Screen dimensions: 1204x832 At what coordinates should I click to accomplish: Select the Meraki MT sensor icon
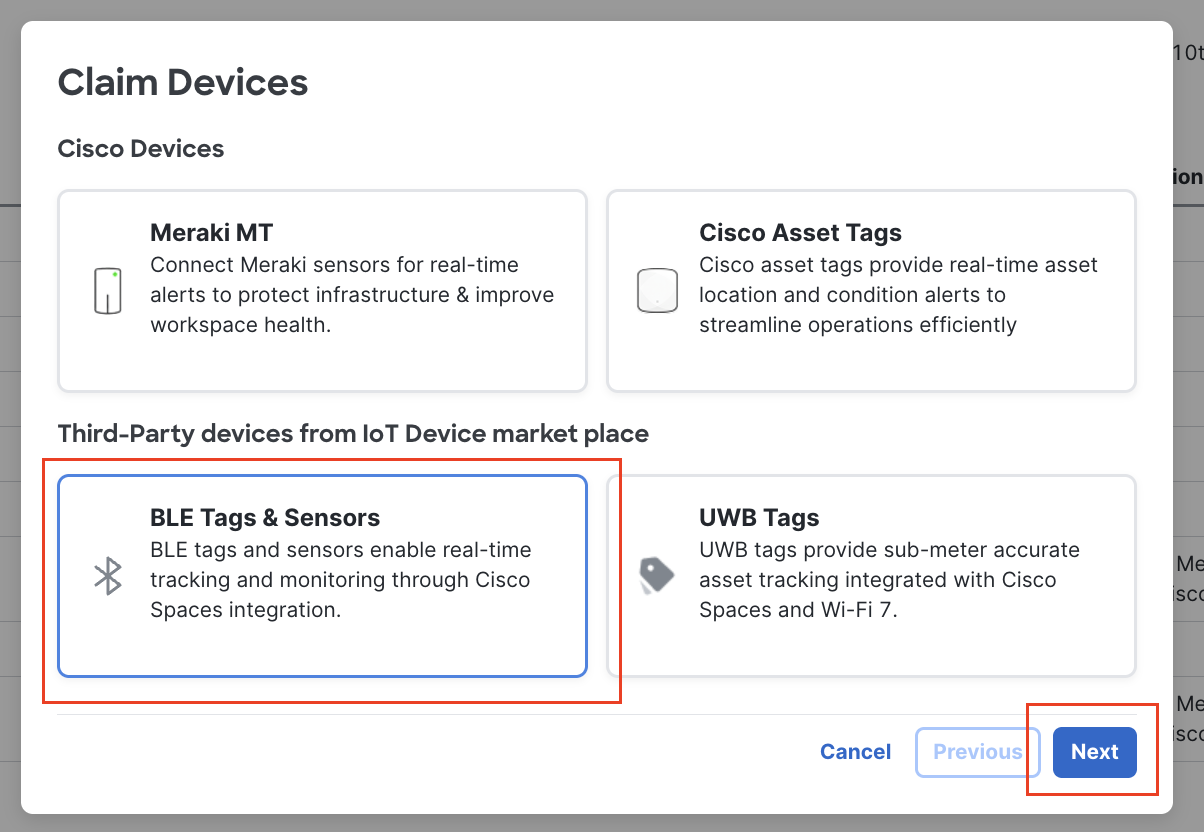coord(108,291)
